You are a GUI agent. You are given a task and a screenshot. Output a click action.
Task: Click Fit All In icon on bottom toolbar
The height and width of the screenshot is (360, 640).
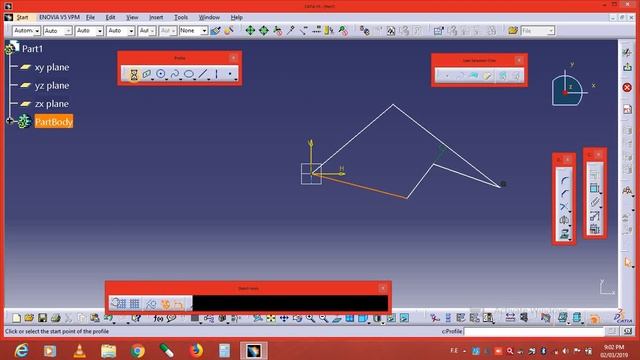tap(271, 318)
